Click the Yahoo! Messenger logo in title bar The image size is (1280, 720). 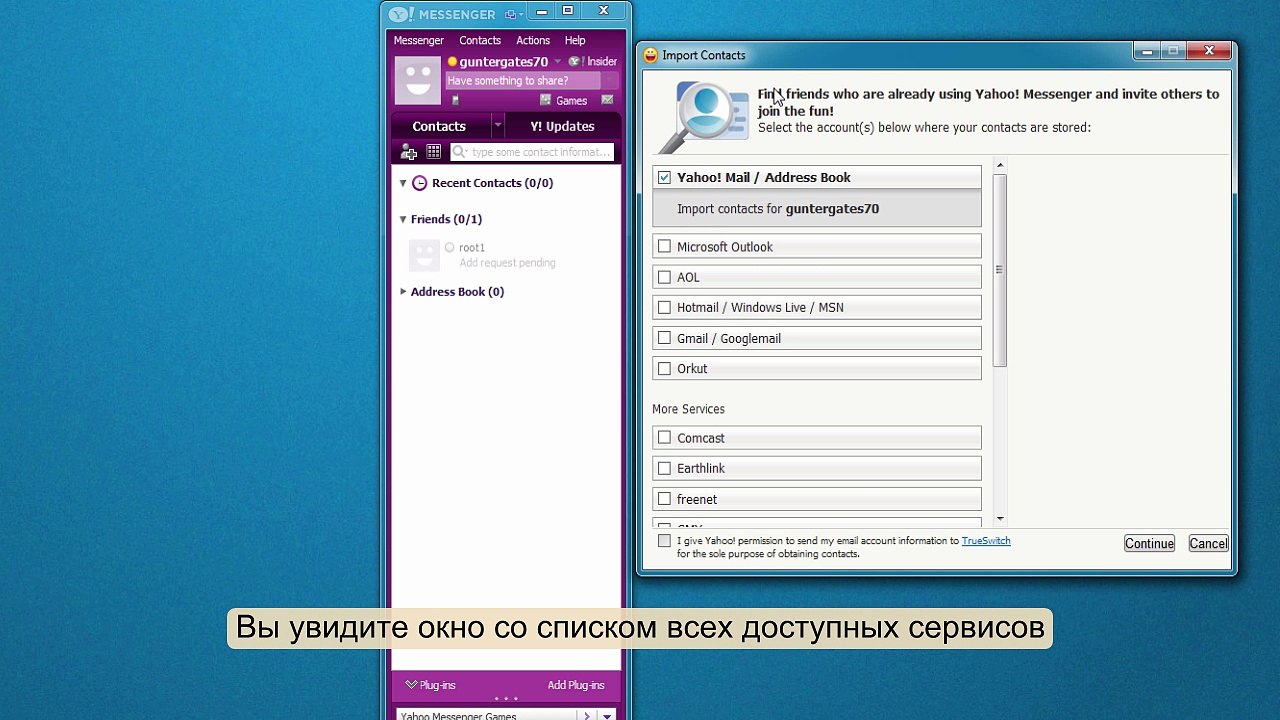[401, 14]
